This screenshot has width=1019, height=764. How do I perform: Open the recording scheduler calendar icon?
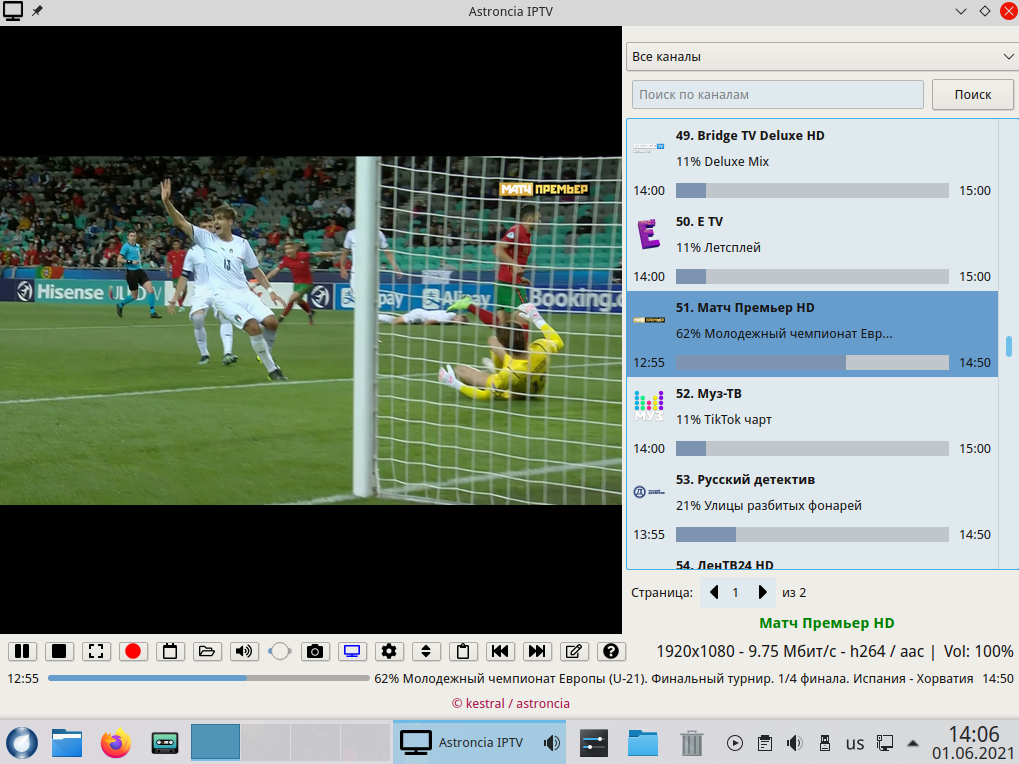[x=170, y=651]
